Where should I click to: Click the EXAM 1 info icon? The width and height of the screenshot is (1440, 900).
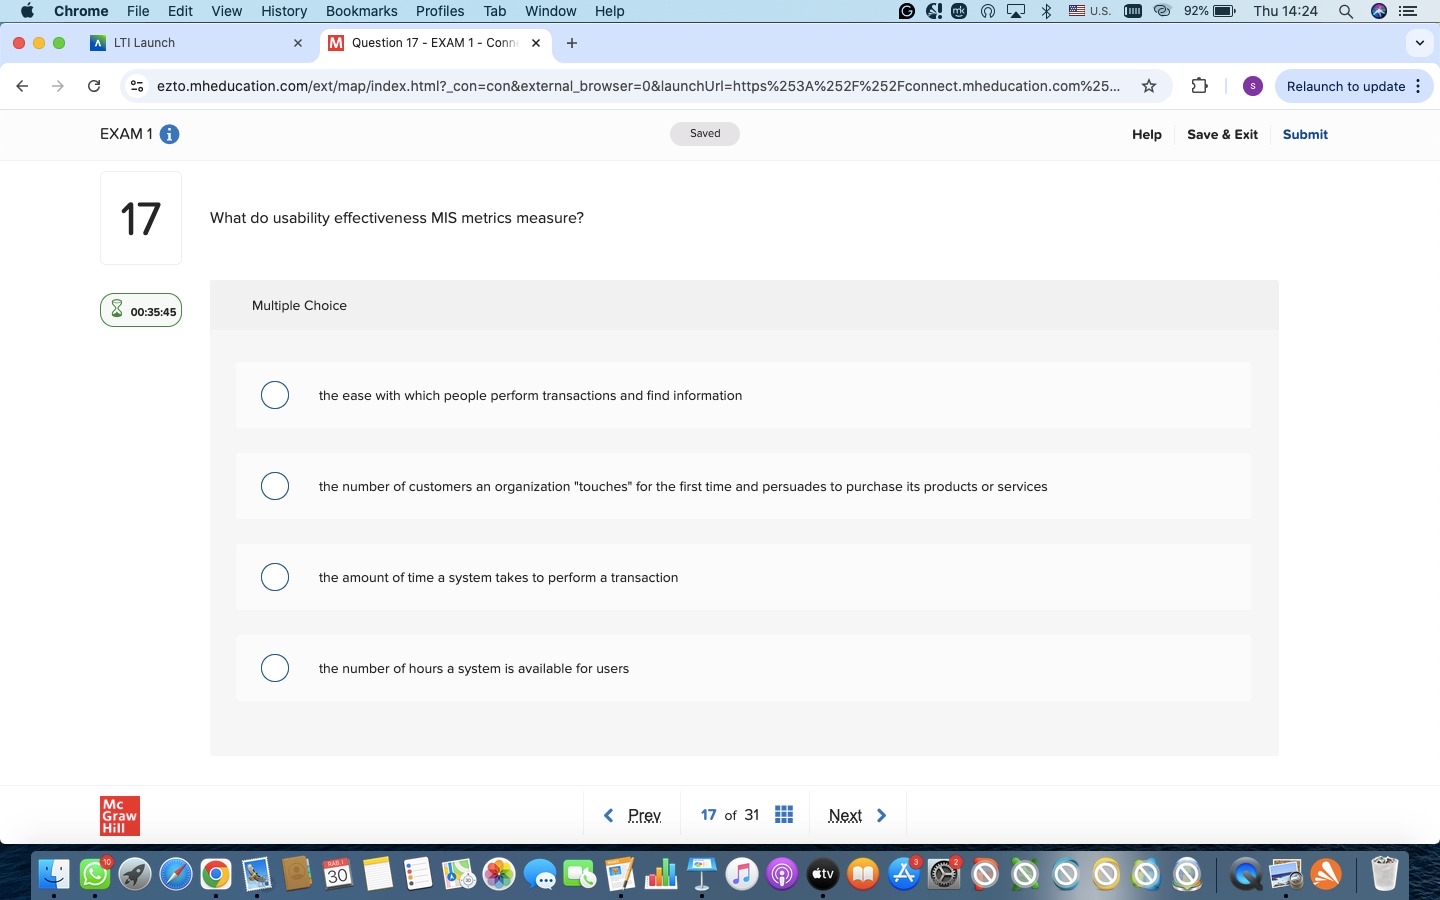pyautogui.click(x=170, y=134)
